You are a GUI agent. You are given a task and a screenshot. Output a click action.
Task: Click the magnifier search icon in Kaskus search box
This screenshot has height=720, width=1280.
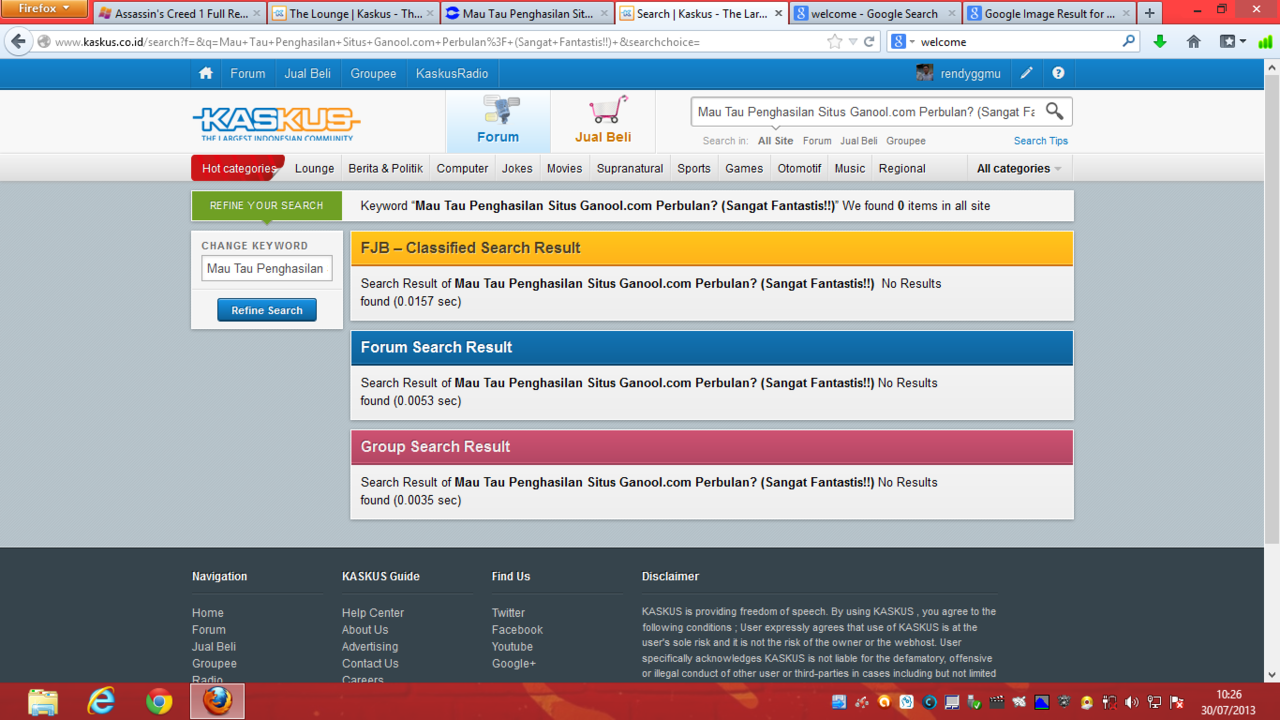click(x=1055, y=111)
